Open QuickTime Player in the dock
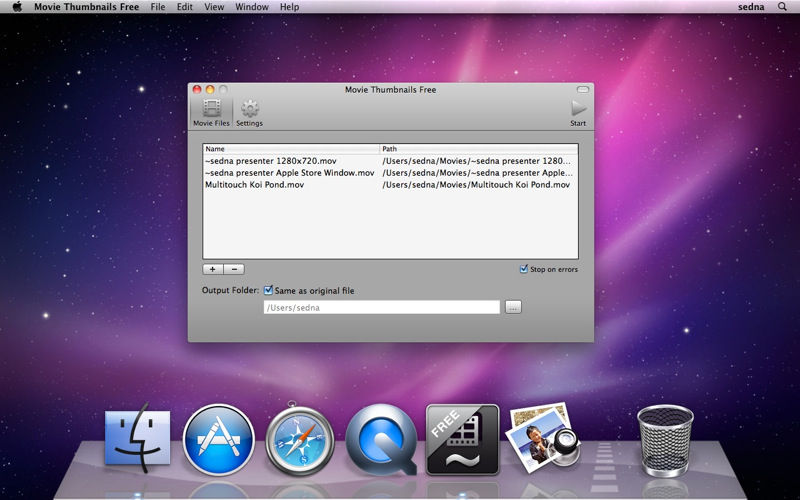 381,439
